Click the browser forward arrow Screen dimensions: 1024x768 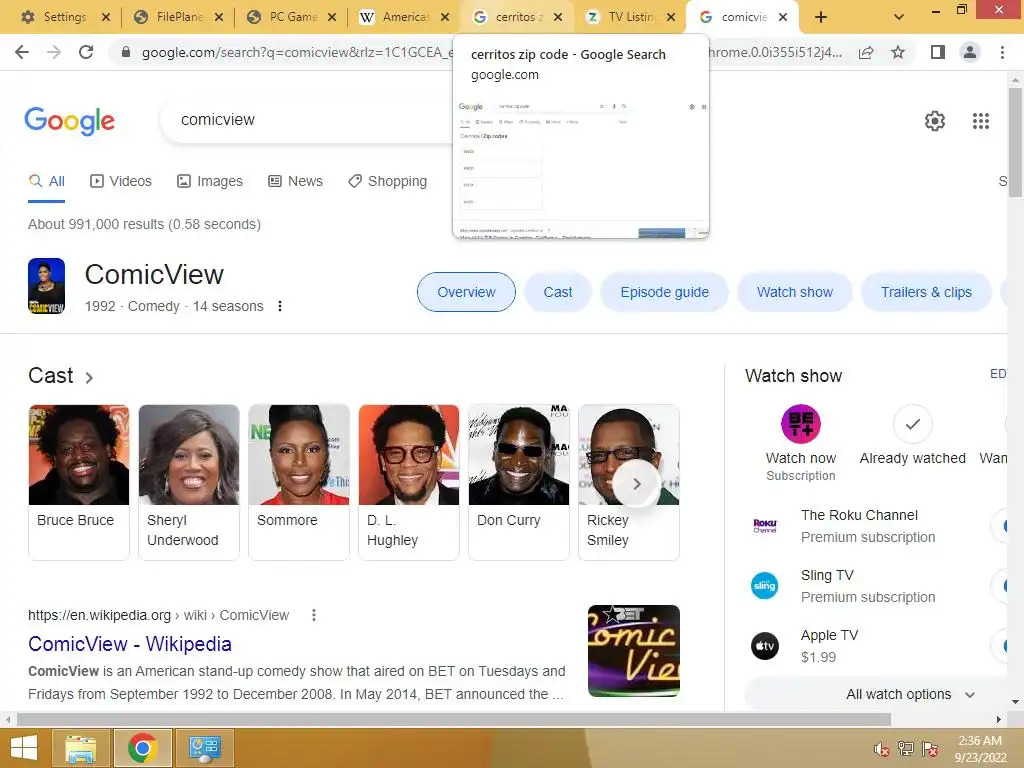click(54, 52)
